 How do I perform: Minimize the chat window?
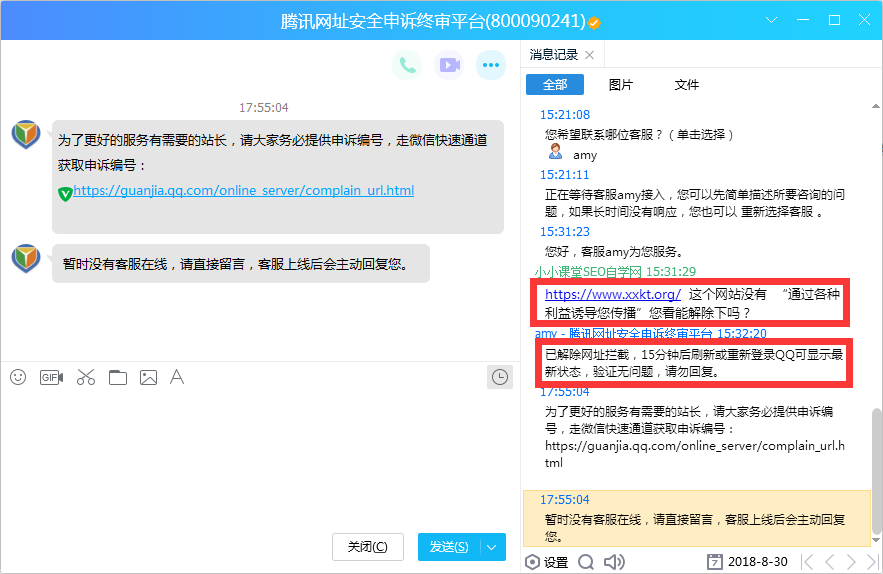(x=803, y=20)
